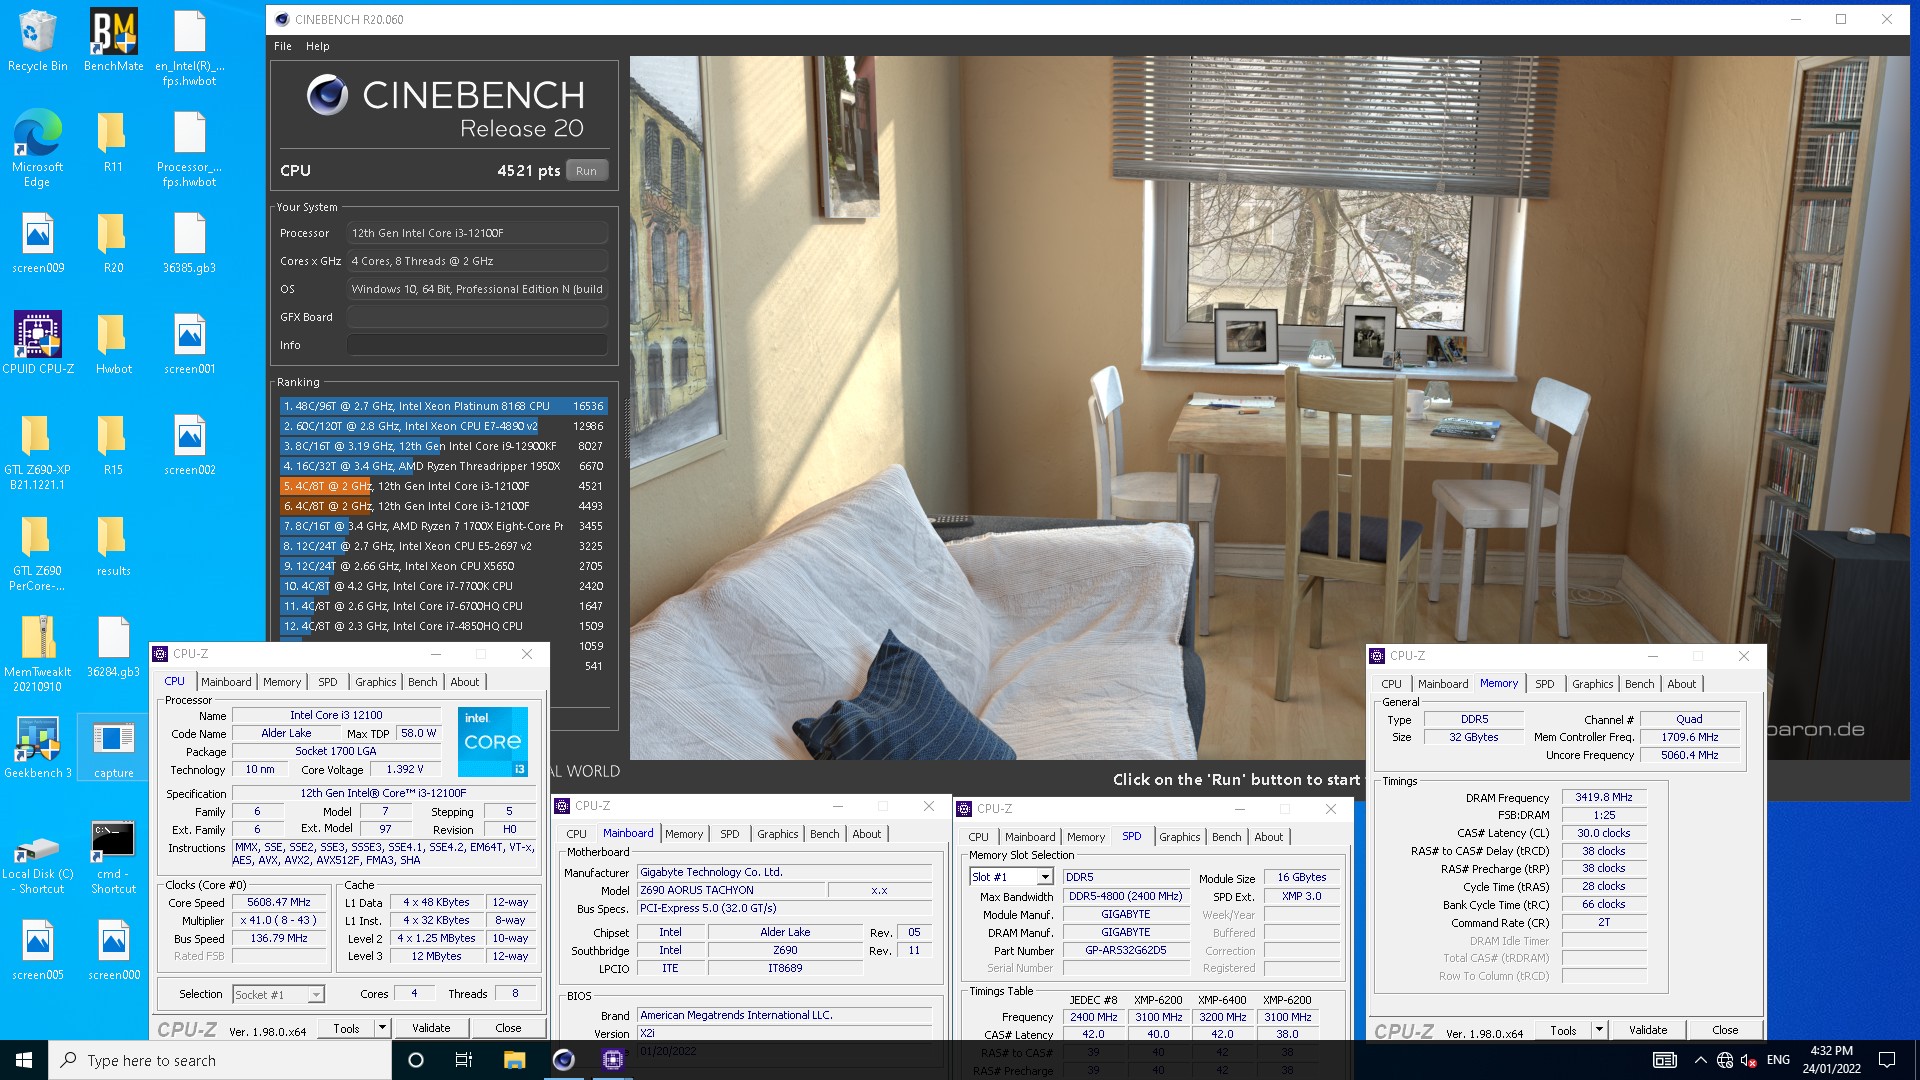Launch CPUID CPU-Z desktop shortcut
The height and width of the screenshot is (1080, 1920).
point(37,343)
